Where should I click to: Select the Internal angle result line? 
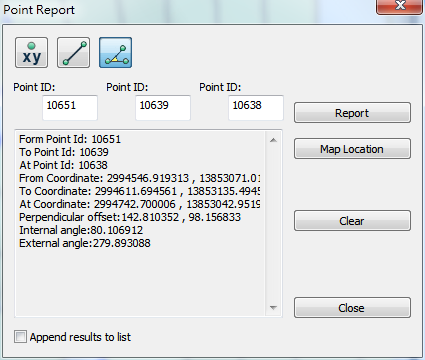[81, 230]
